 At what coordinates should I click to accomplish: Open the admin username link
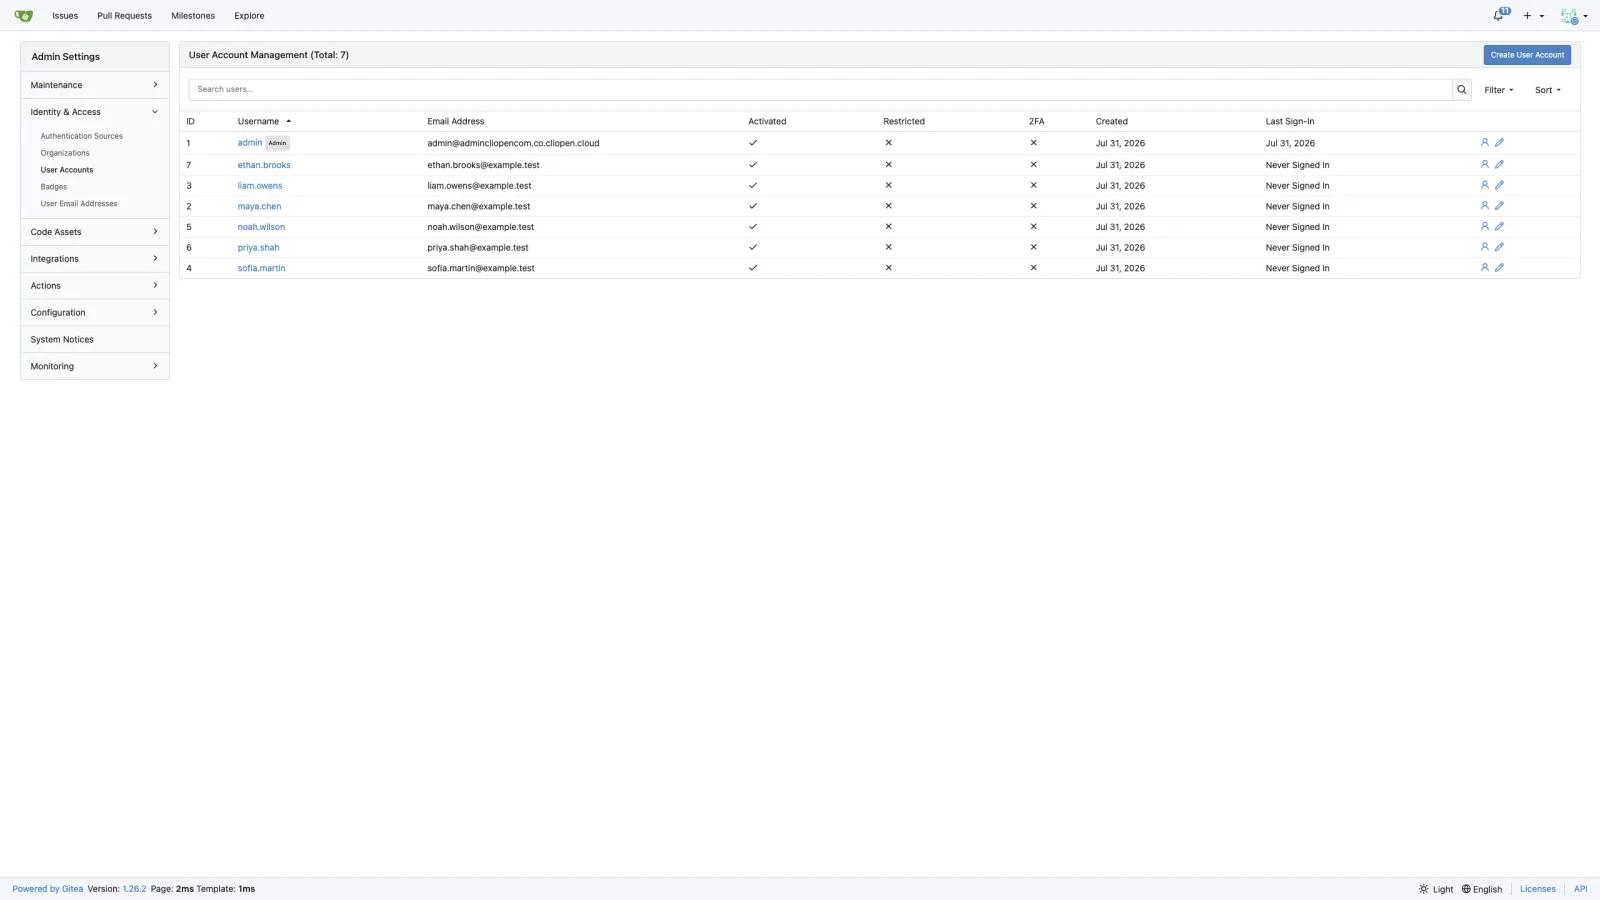tap(250, 143)
